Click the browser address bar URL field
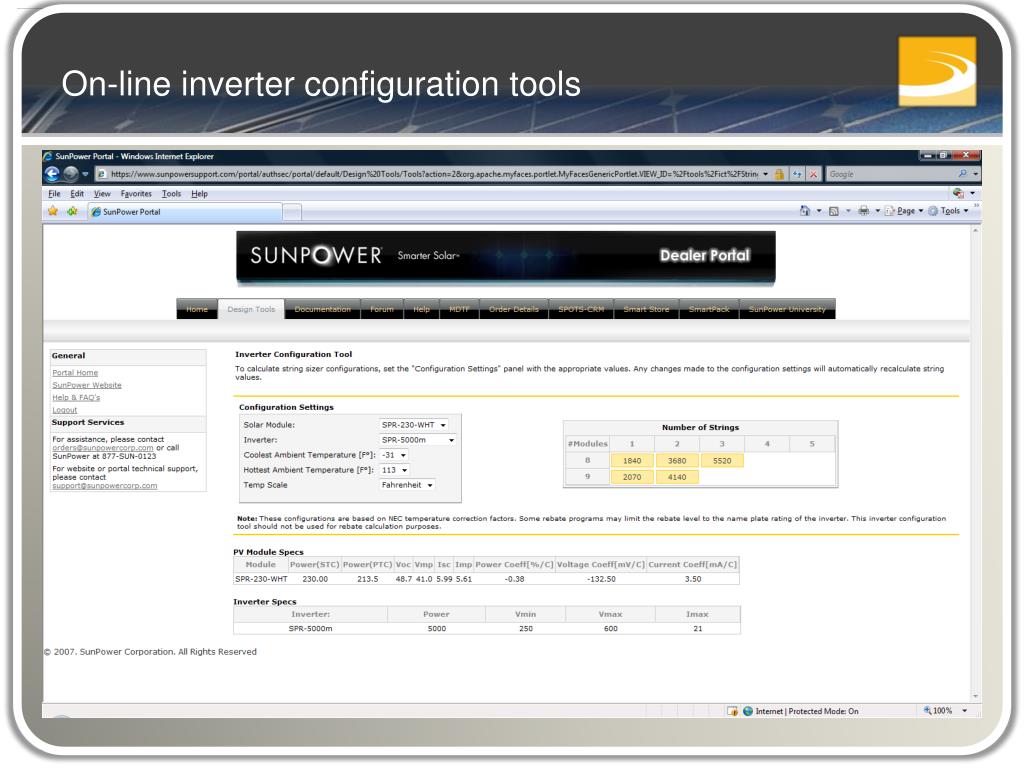Image resolution: width=1024 pixels, height=768 pixels. click(434, 174)
